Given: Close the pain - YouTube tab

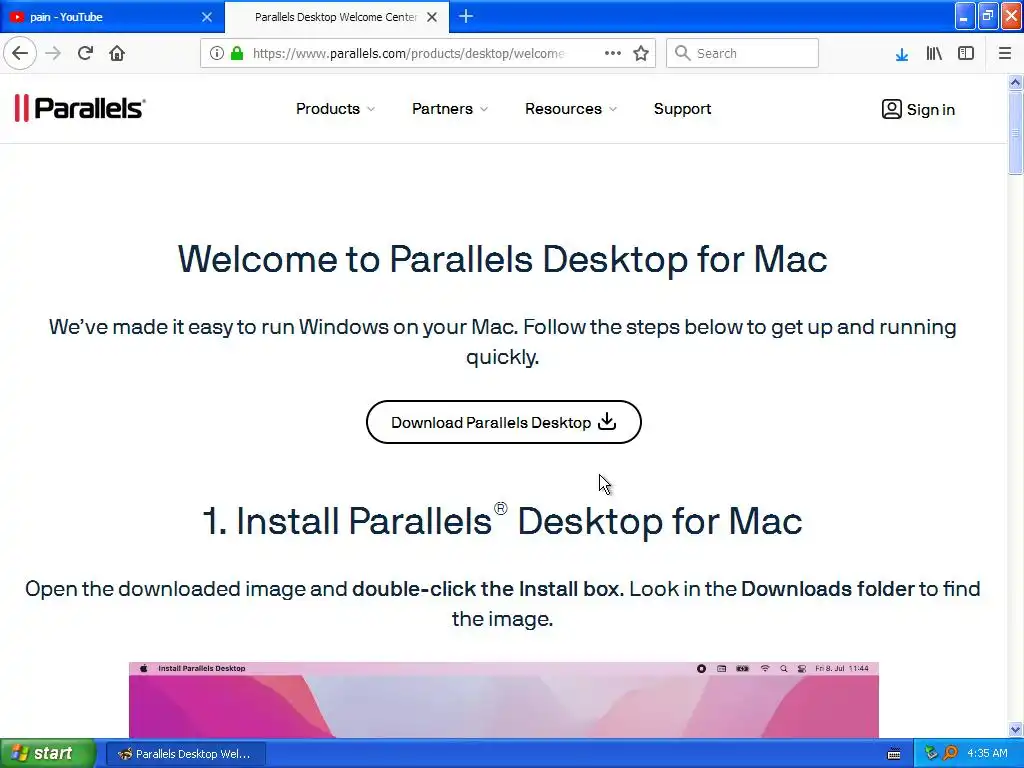Looking at the screenshot, I should [x=207, y=17].
